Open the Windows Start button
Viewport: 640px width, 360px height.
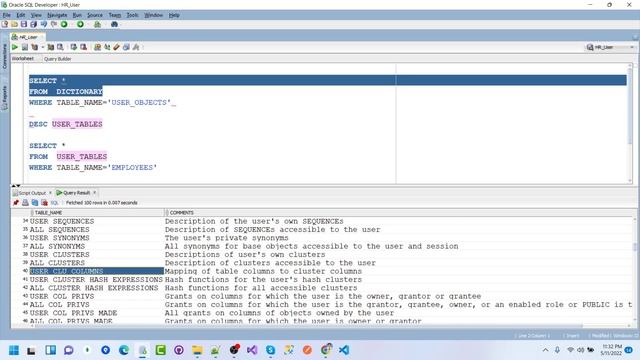coord(14,350)
